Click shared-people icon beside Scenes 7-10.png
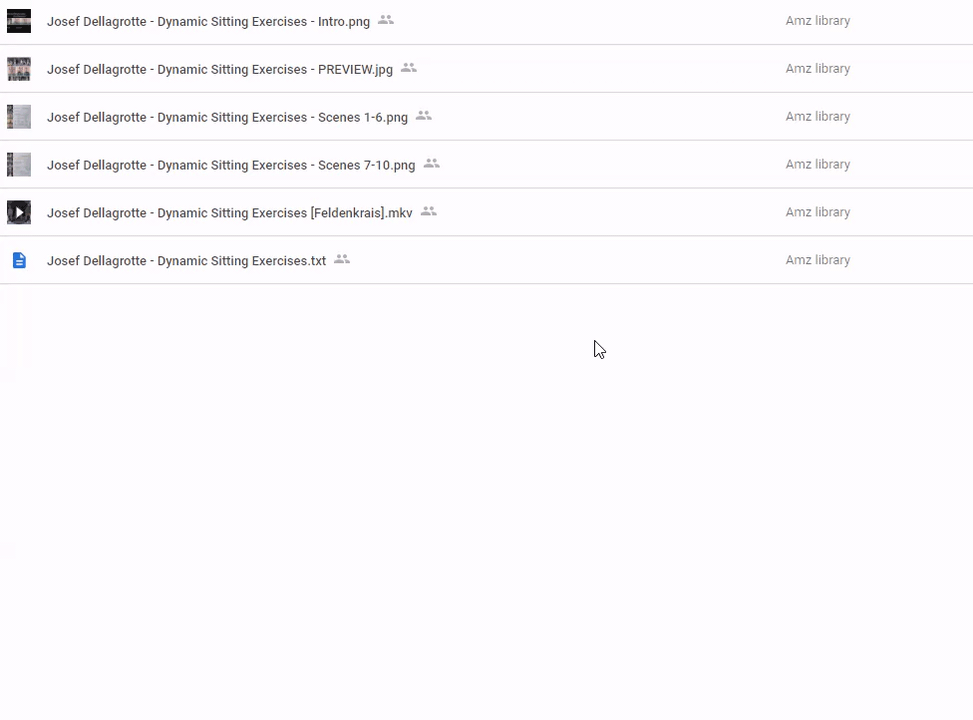The image size is (973, 720). click(x=431, y=164)
